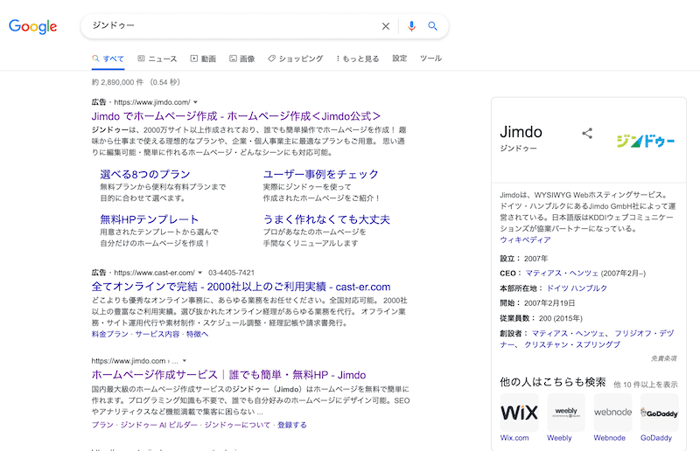Click ドイツ ハンブルク headquarters link
This screenshot has height=451, width=700.
coord(577,288)
